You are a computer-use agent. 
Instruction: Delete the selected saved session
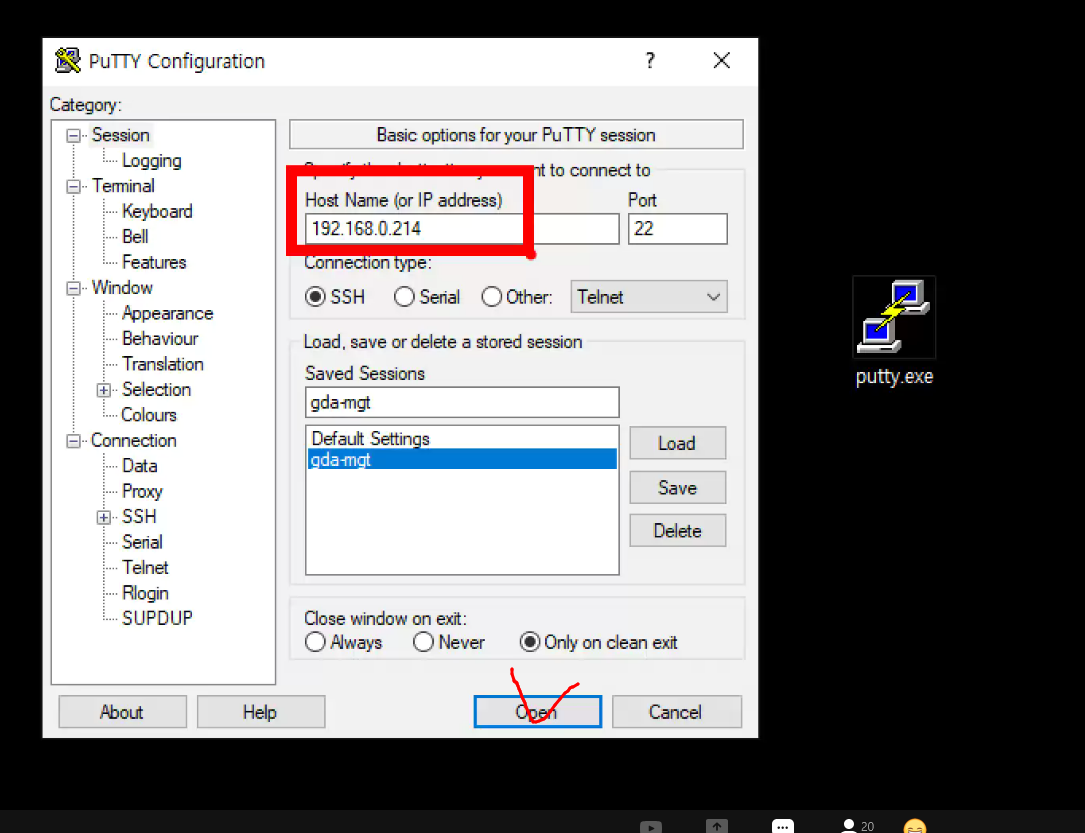(677, 531)
